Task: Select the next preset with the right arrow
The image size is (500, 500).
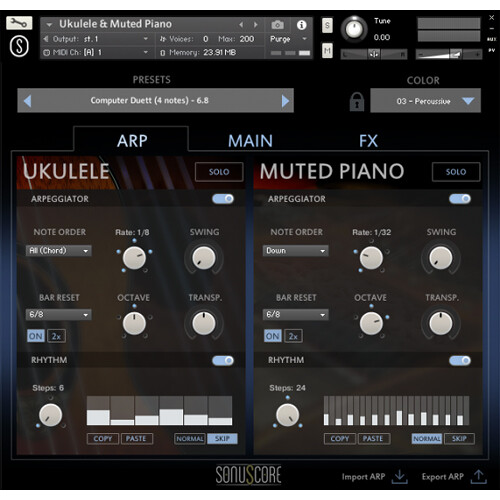Action: point(285,101)
